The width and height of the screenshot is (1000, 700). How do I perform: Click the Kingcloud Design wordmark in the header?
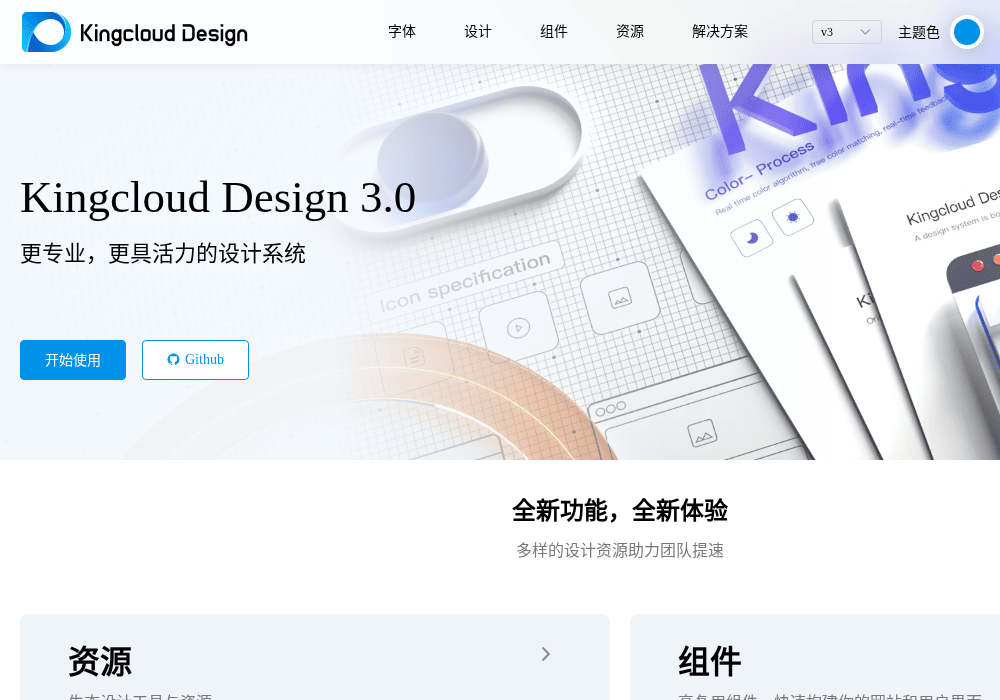[x=164, y=33]
